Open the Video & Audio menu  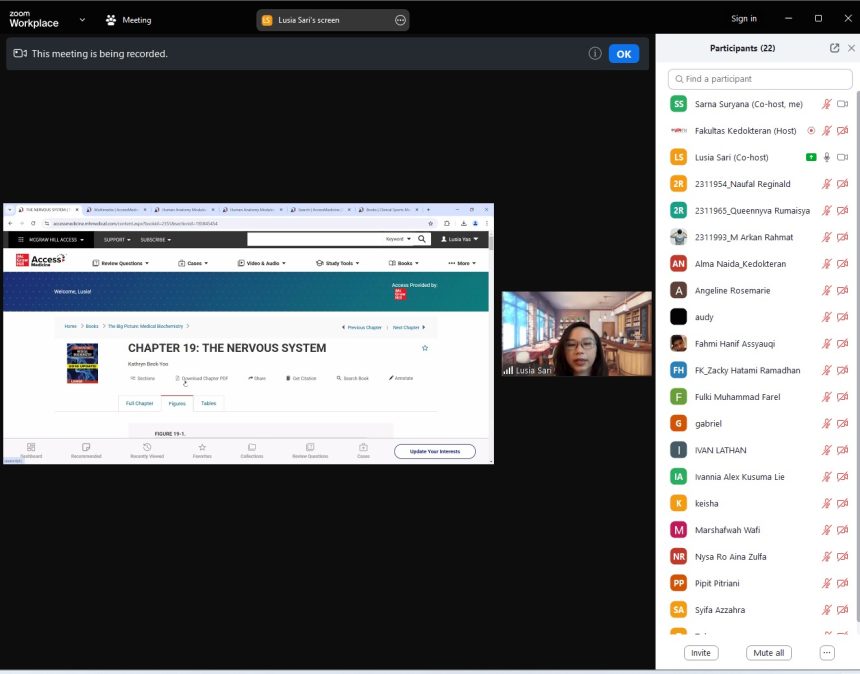coord(262,263)
